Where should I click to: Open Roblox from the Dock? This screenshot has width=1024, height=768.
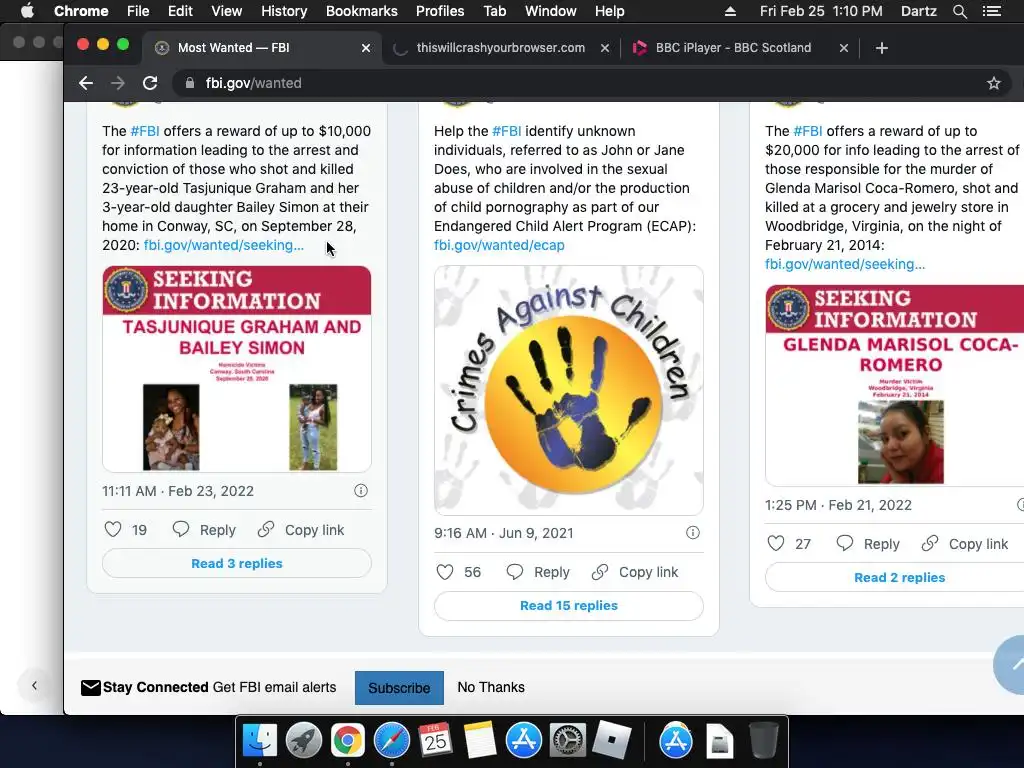pos(611,741)
